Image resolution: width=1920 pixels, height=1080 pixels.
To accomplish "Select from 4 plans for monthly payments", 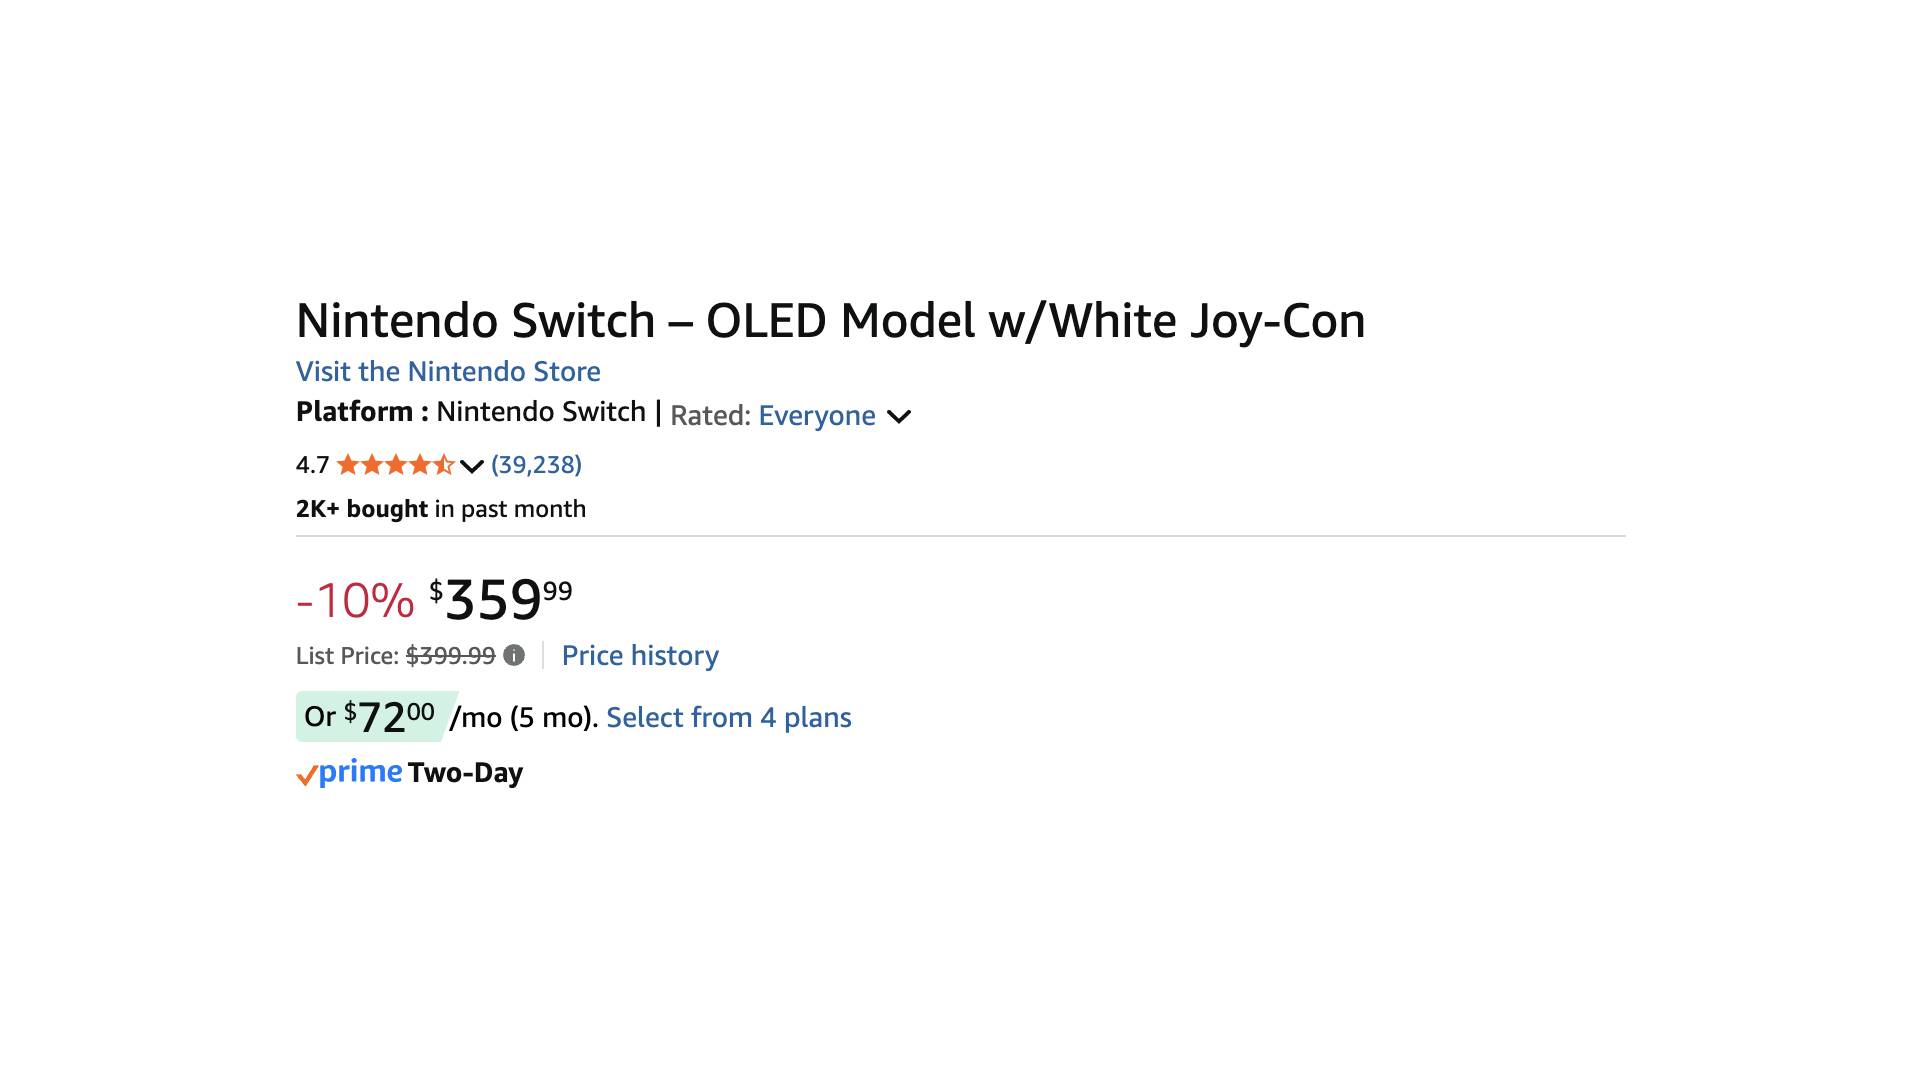I will coord(729,717).
